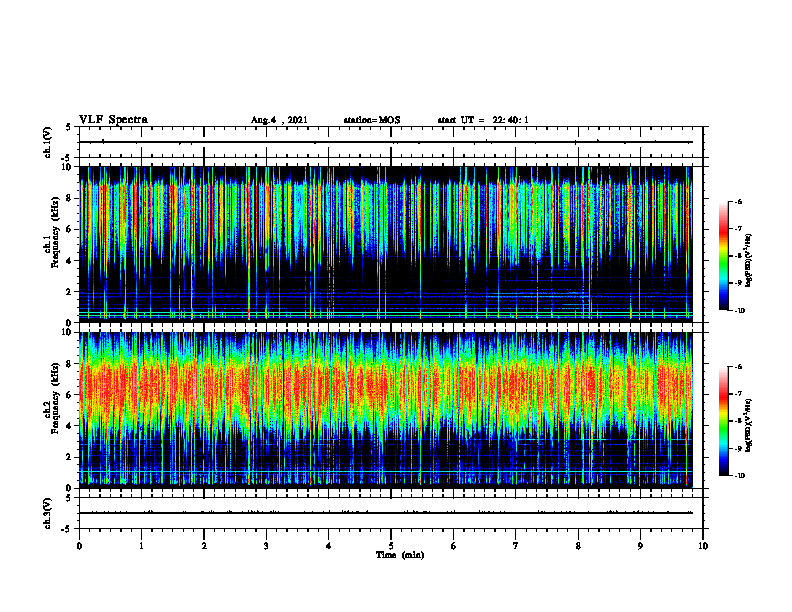Click the "ch.3(V)" waveform axis label
792x612 pixels.
[47, 513]
